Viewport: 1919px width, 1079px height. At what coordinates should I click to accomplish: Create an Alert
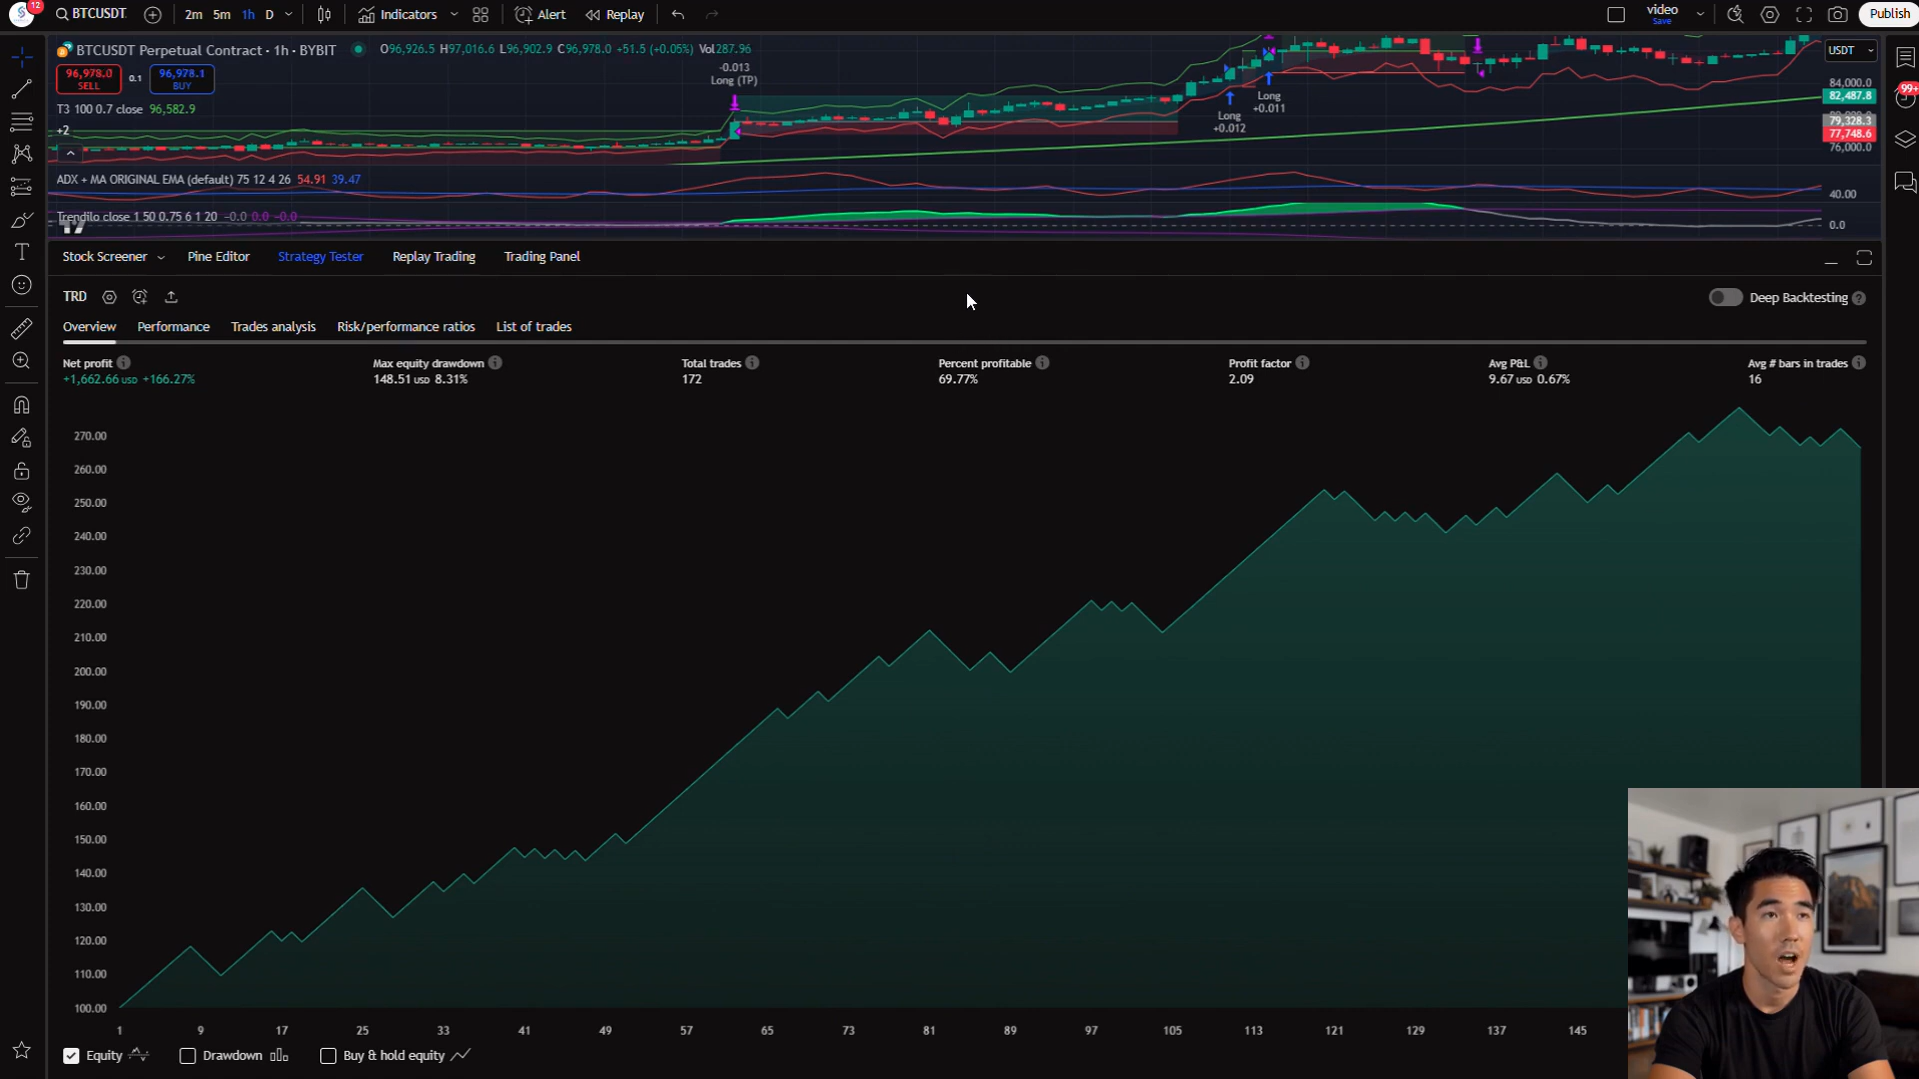(x=540, y=14)
